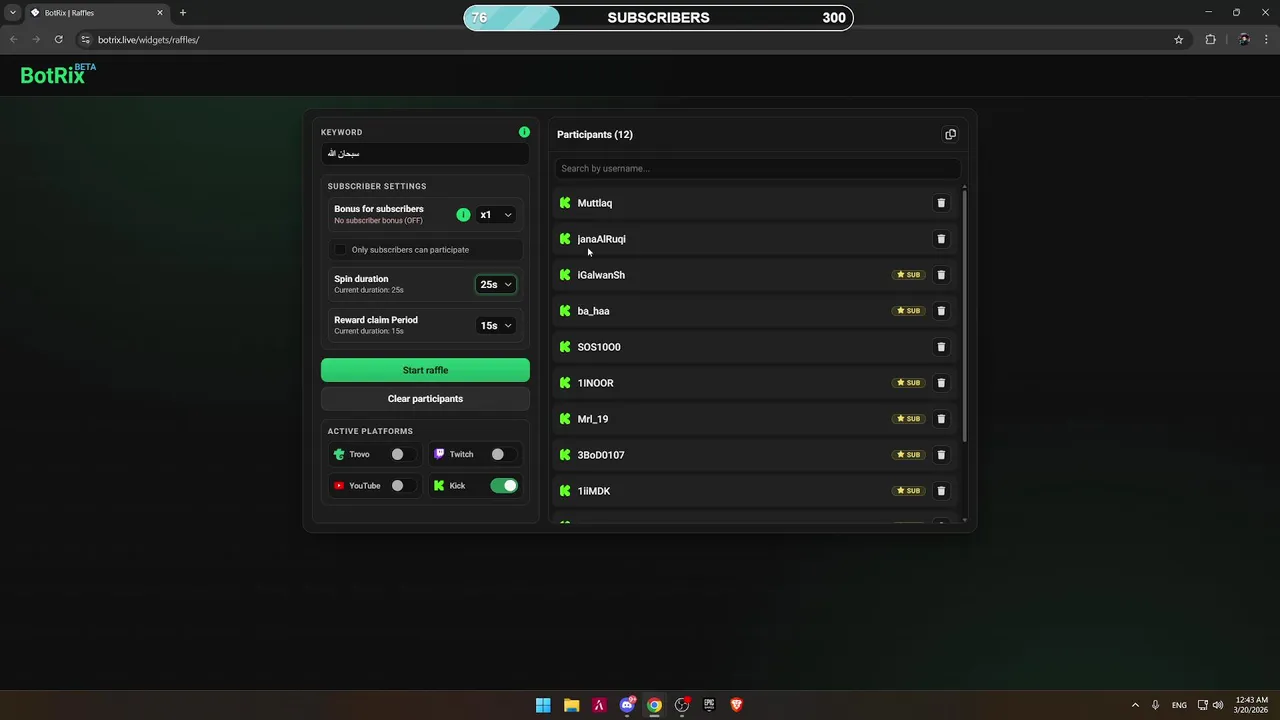The width and height of the screenshot is (1280, 720).
Task: Click the subscriber bonus info icon
Action: pos(463,215)
